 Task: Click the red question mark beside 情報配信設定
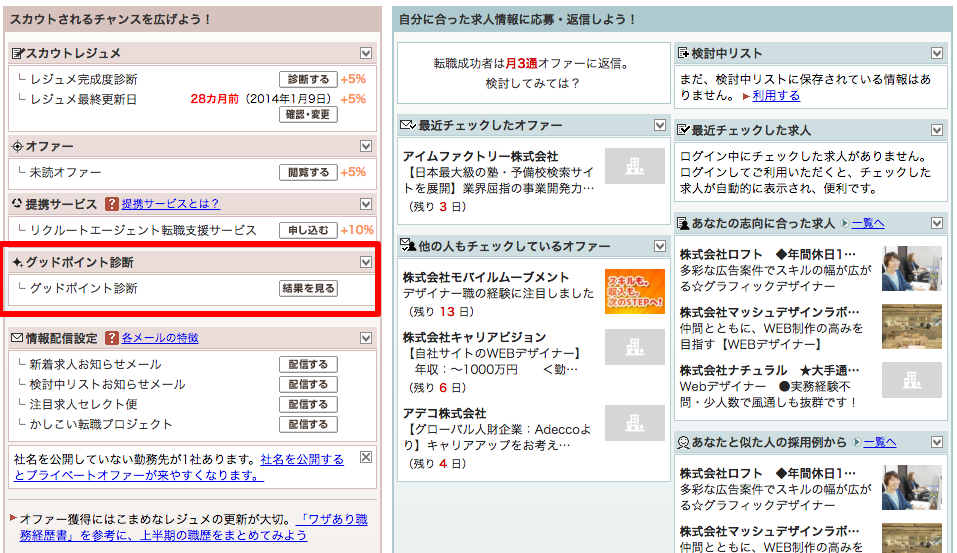click(x=112, y=338)
